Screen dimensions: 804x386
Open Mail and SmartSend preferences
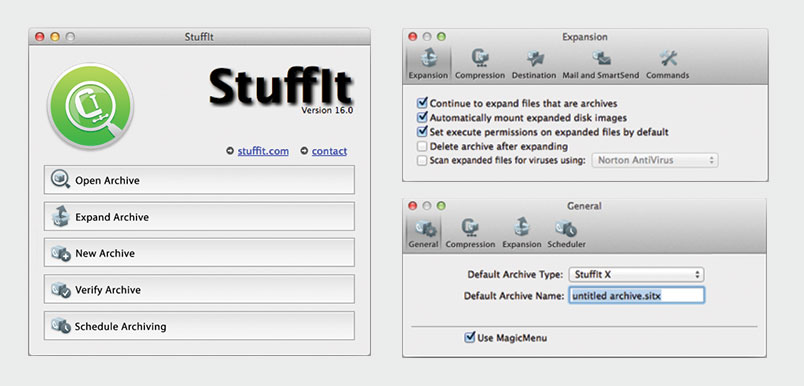click(601, 64)
